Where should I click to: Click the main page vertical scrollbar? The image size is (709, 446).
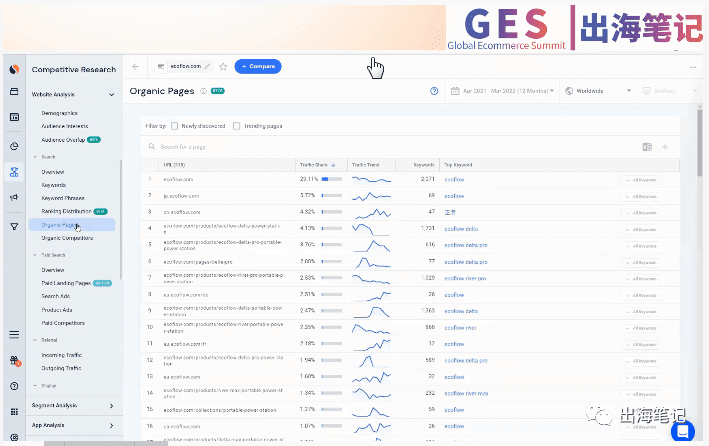tap(700, 142)
